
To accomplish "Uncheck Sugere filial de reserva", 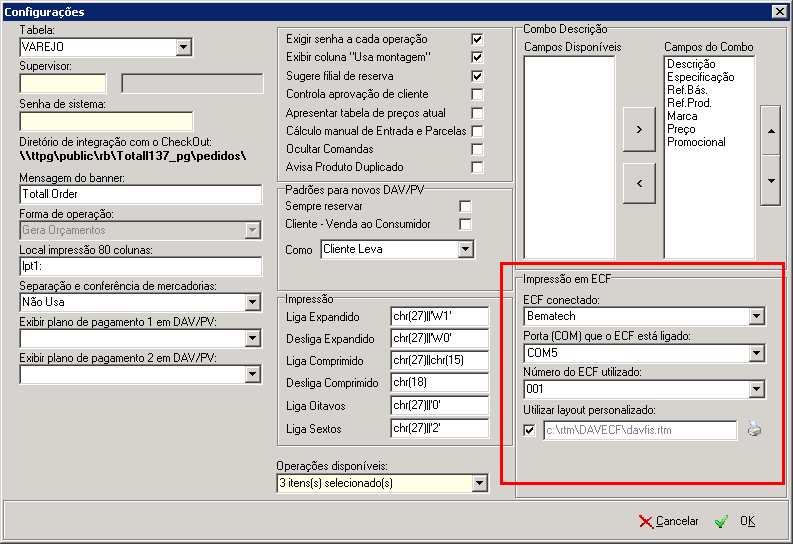I will point(477,76).
